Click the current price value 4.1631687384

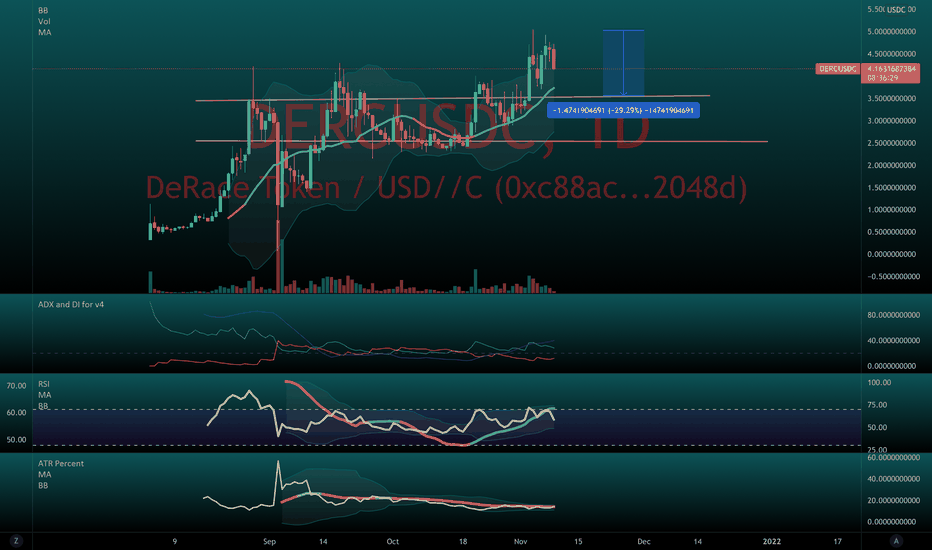pyautogui.click(x=891, y=69)
